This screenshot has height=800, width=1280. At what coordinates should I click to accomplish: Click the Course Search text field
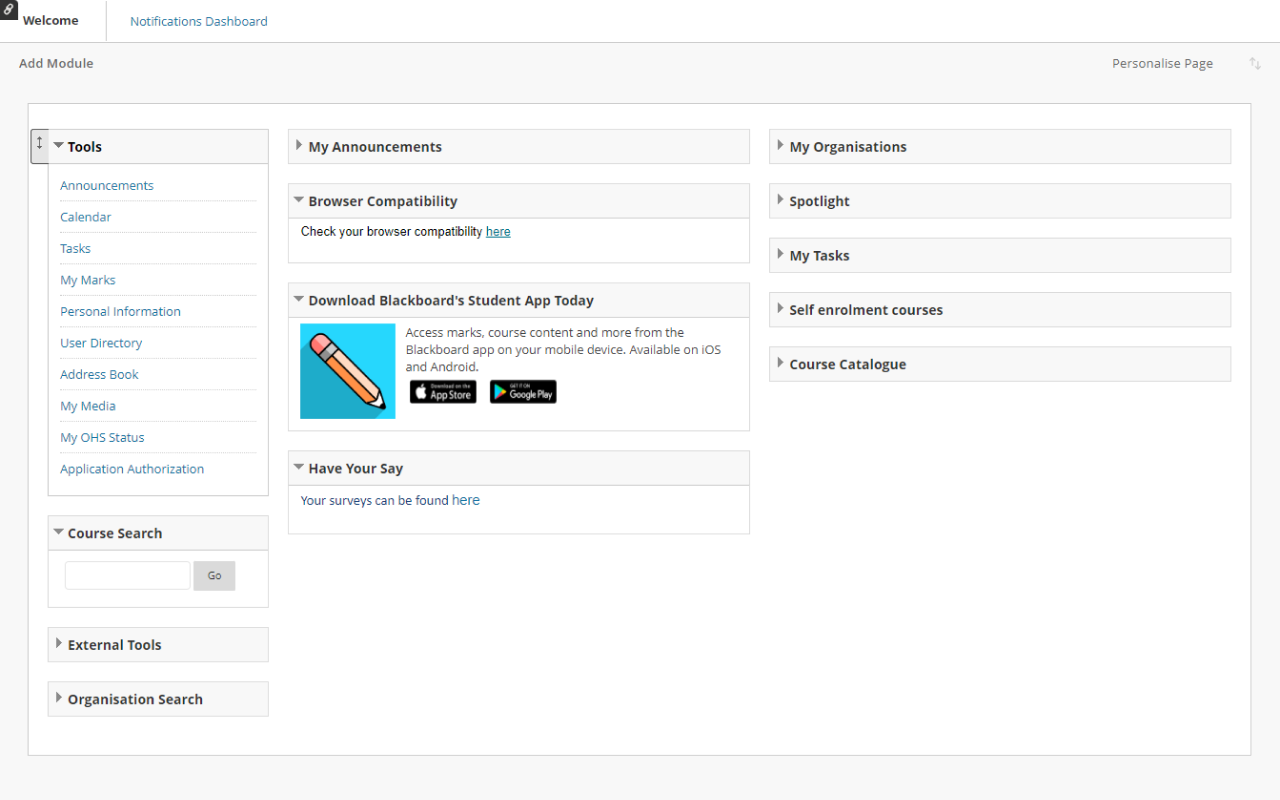coord(127,575)
